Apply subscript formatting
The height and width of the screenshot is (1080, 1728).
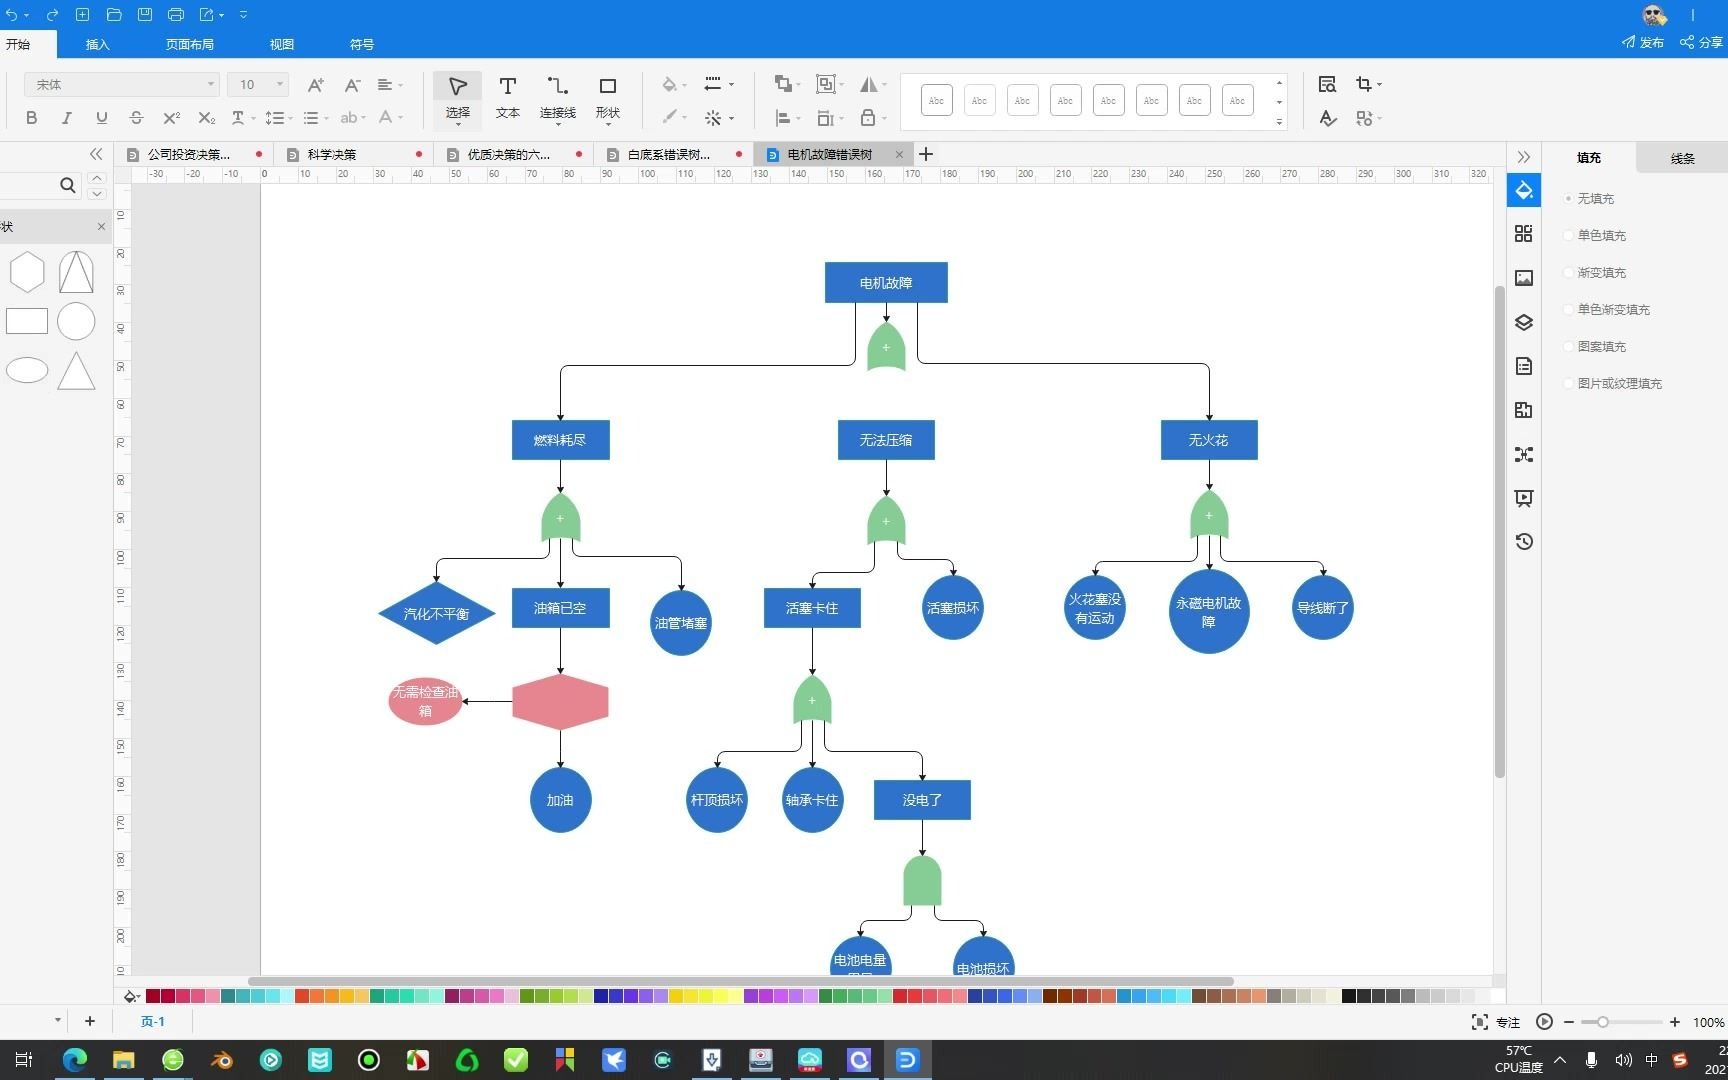pos(206,118)
